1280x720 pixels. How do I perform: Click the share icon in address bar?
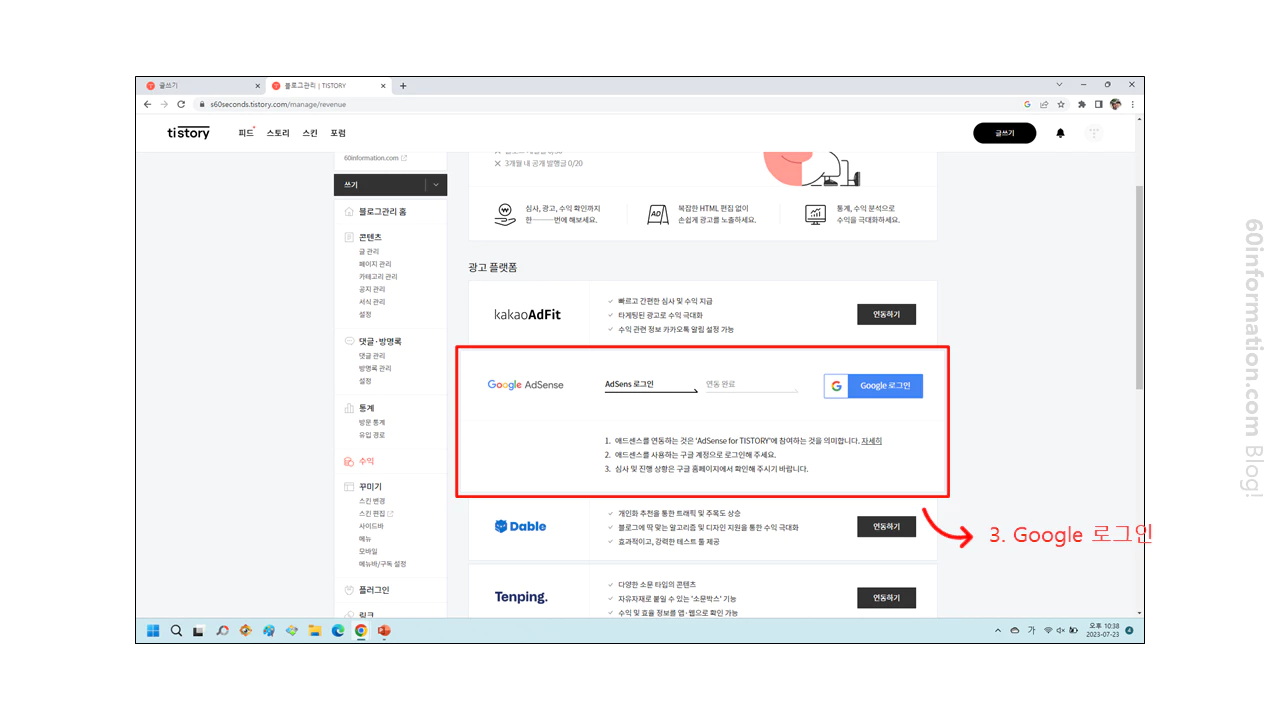1044,104
